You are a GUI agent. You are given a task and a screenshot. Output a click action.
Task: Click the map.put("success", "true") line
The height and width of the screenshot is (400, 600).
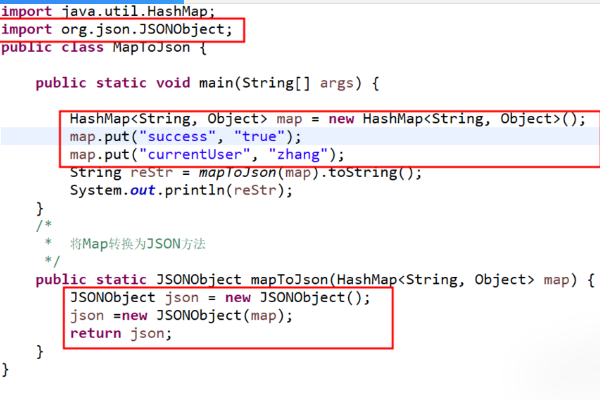(x=185, y=137)
